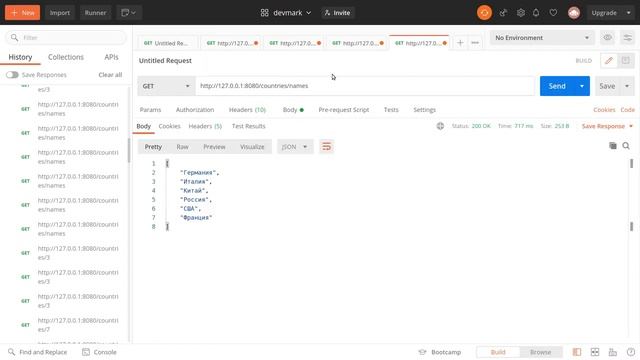Screen dimensions: 640x360
Task: Click the Invite button
Action: click(338, 13)
